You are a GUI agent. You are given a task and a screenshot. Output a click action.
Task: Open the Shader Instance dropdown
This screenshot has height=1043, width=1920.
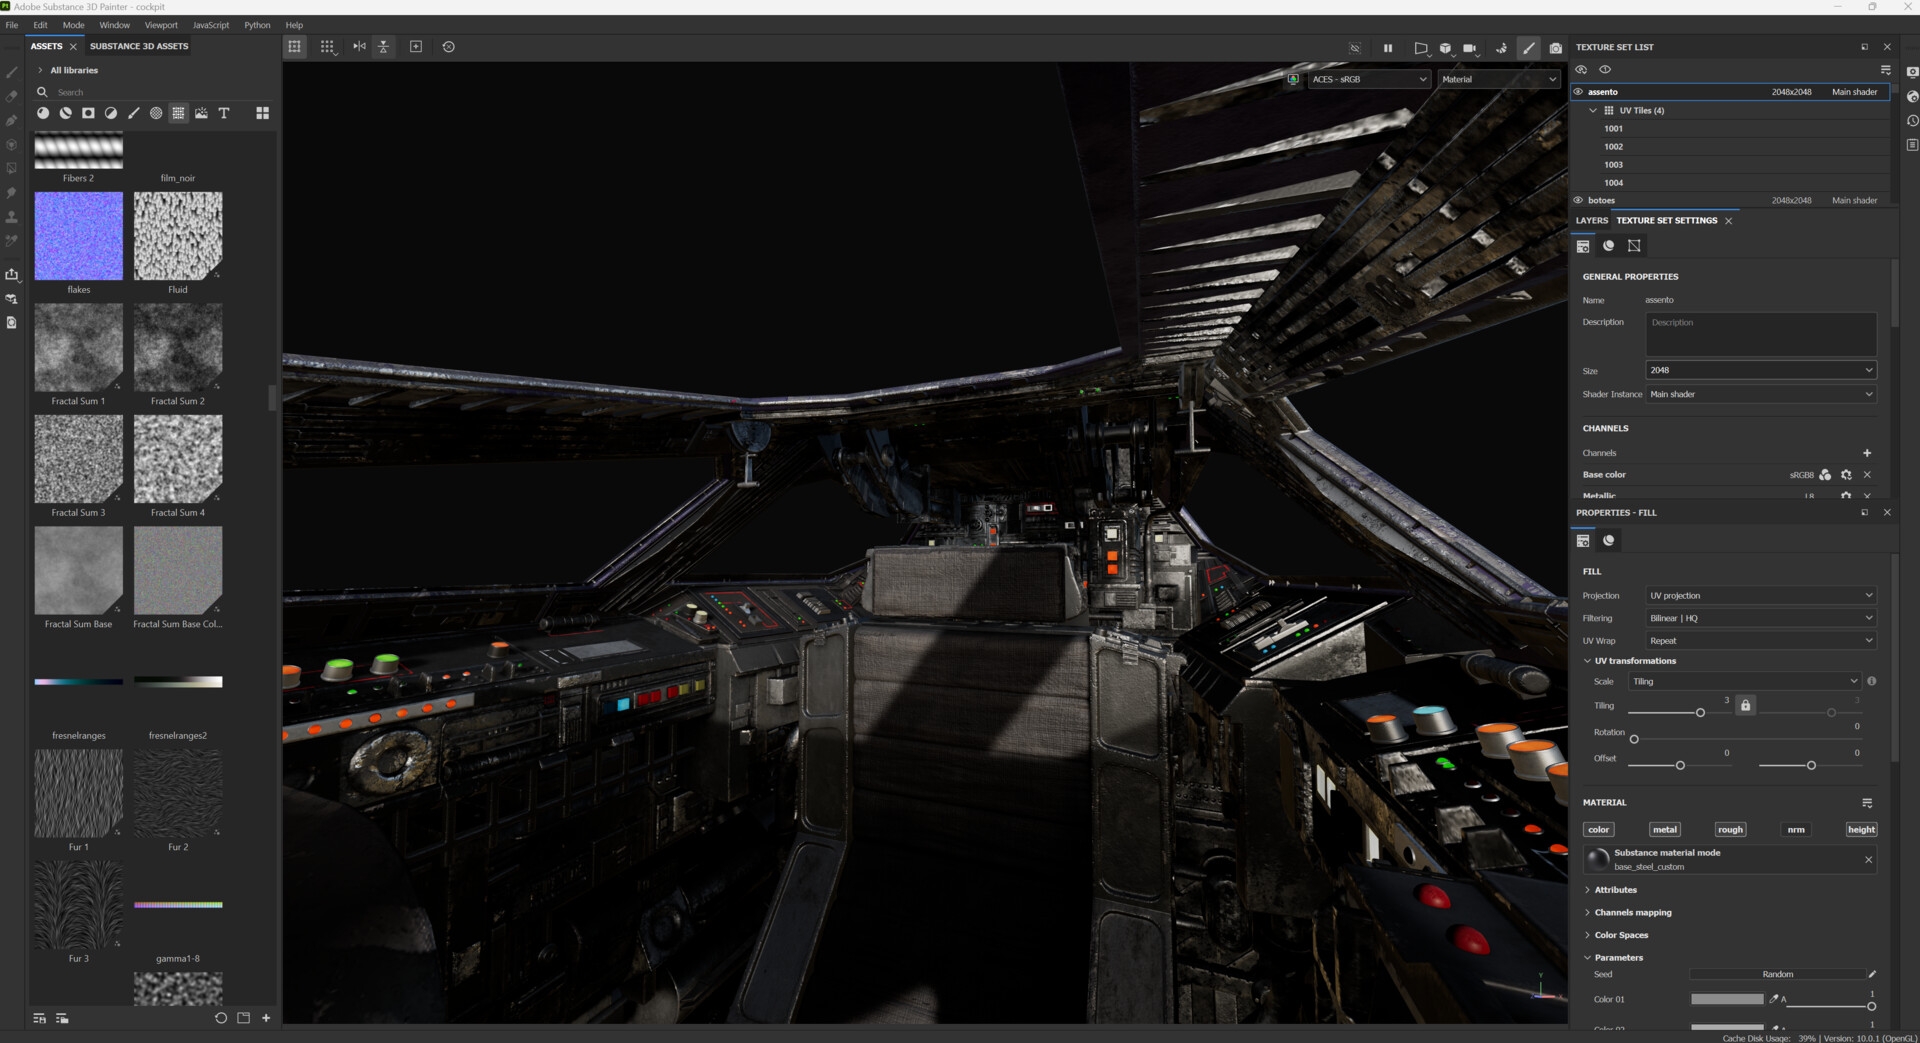pos(1761,394)
